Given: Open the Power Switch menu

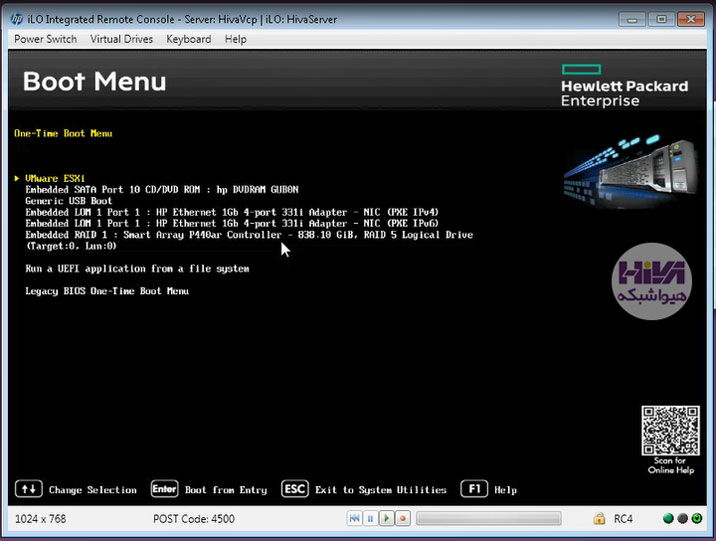Looking at the screenshot, I should pyautogui.click(x=45, y=39).
